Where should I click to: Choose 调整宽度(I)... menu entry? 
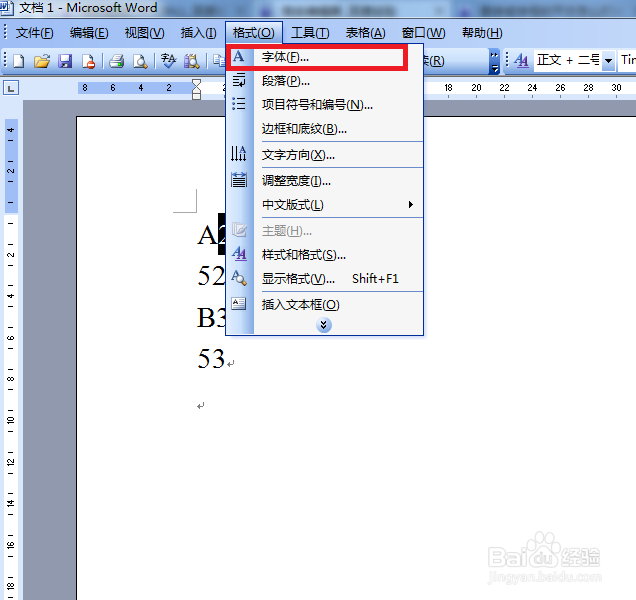point(324,181)
